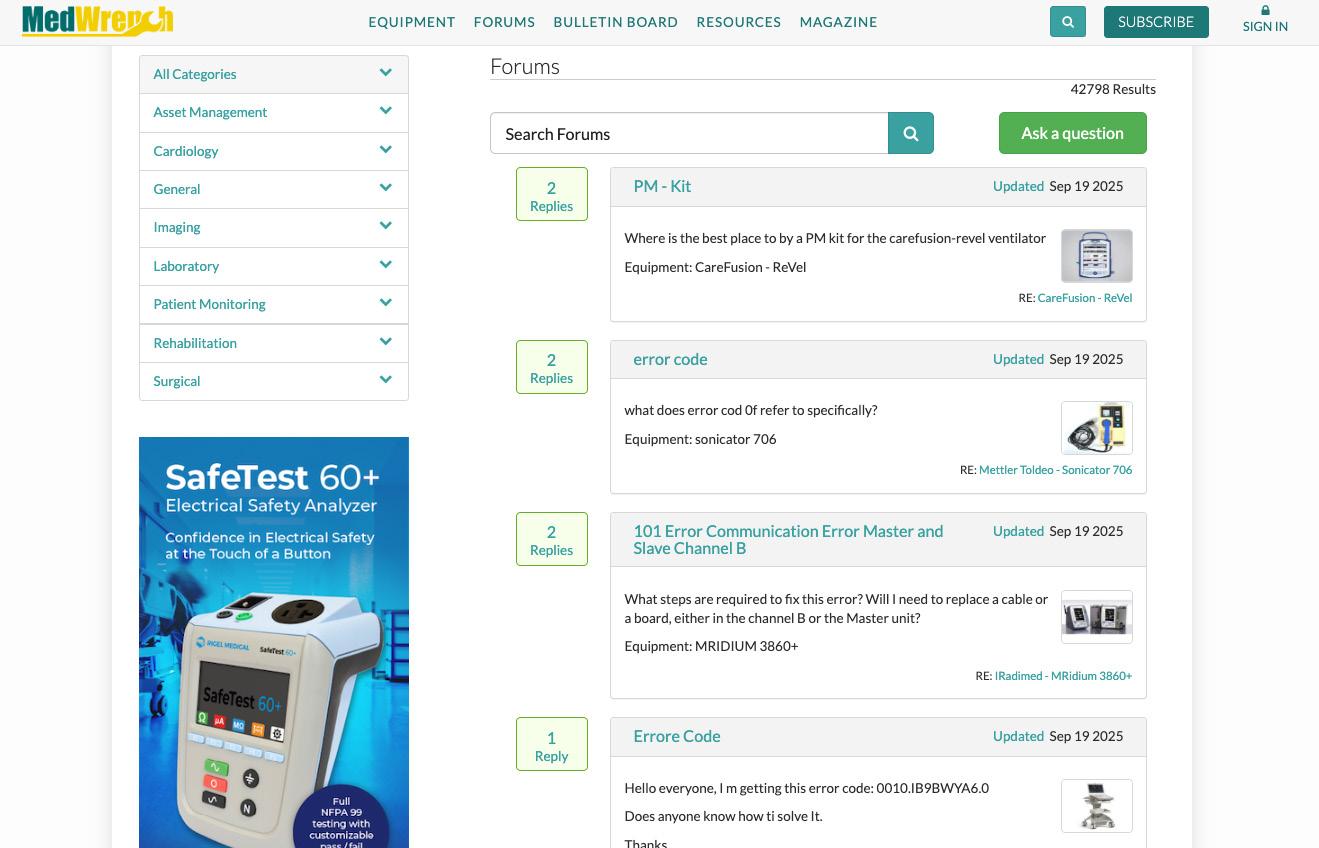Select the Surgical category label
The image size is (1319, 848).
(x=177, y=381)
